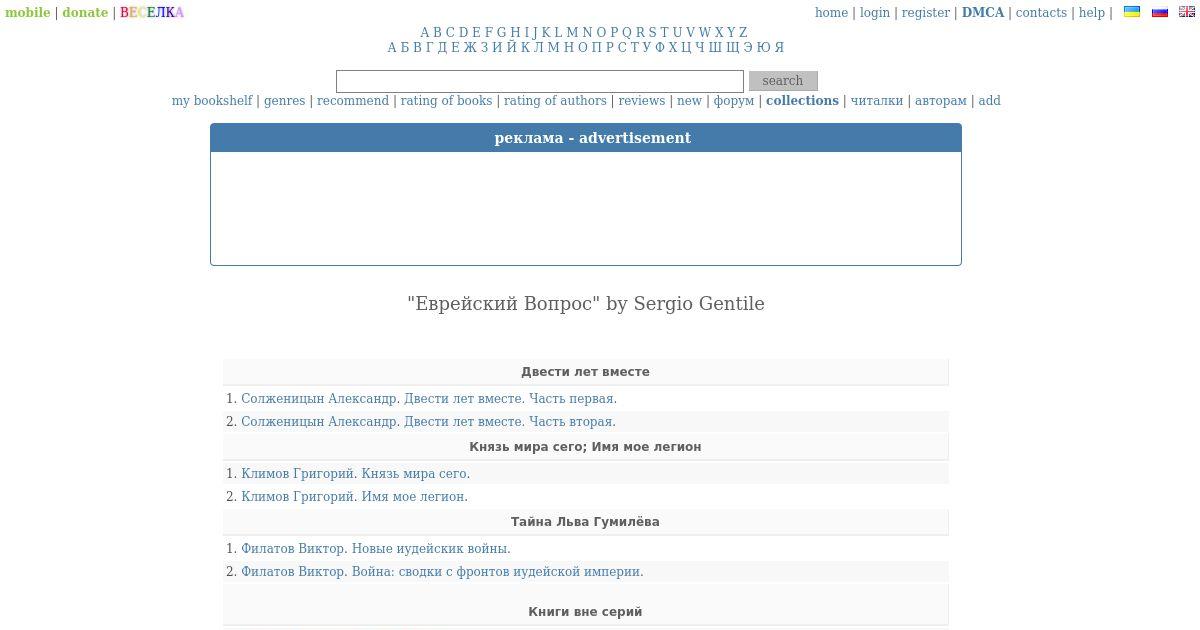Open the DMCA page

(983, 13)
